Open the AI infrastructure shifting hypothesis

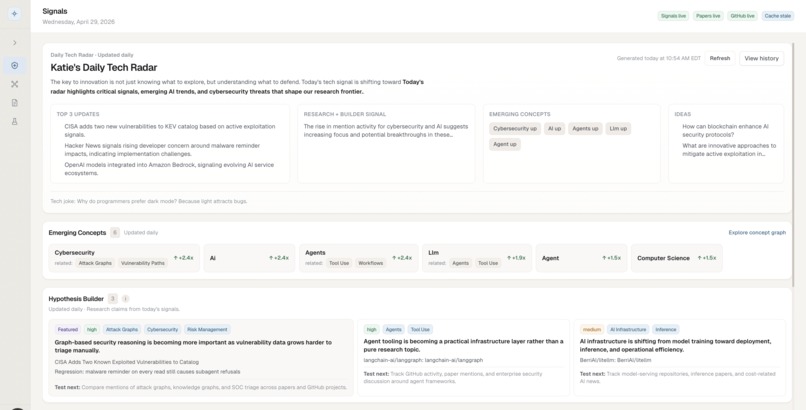coord(680,358)
